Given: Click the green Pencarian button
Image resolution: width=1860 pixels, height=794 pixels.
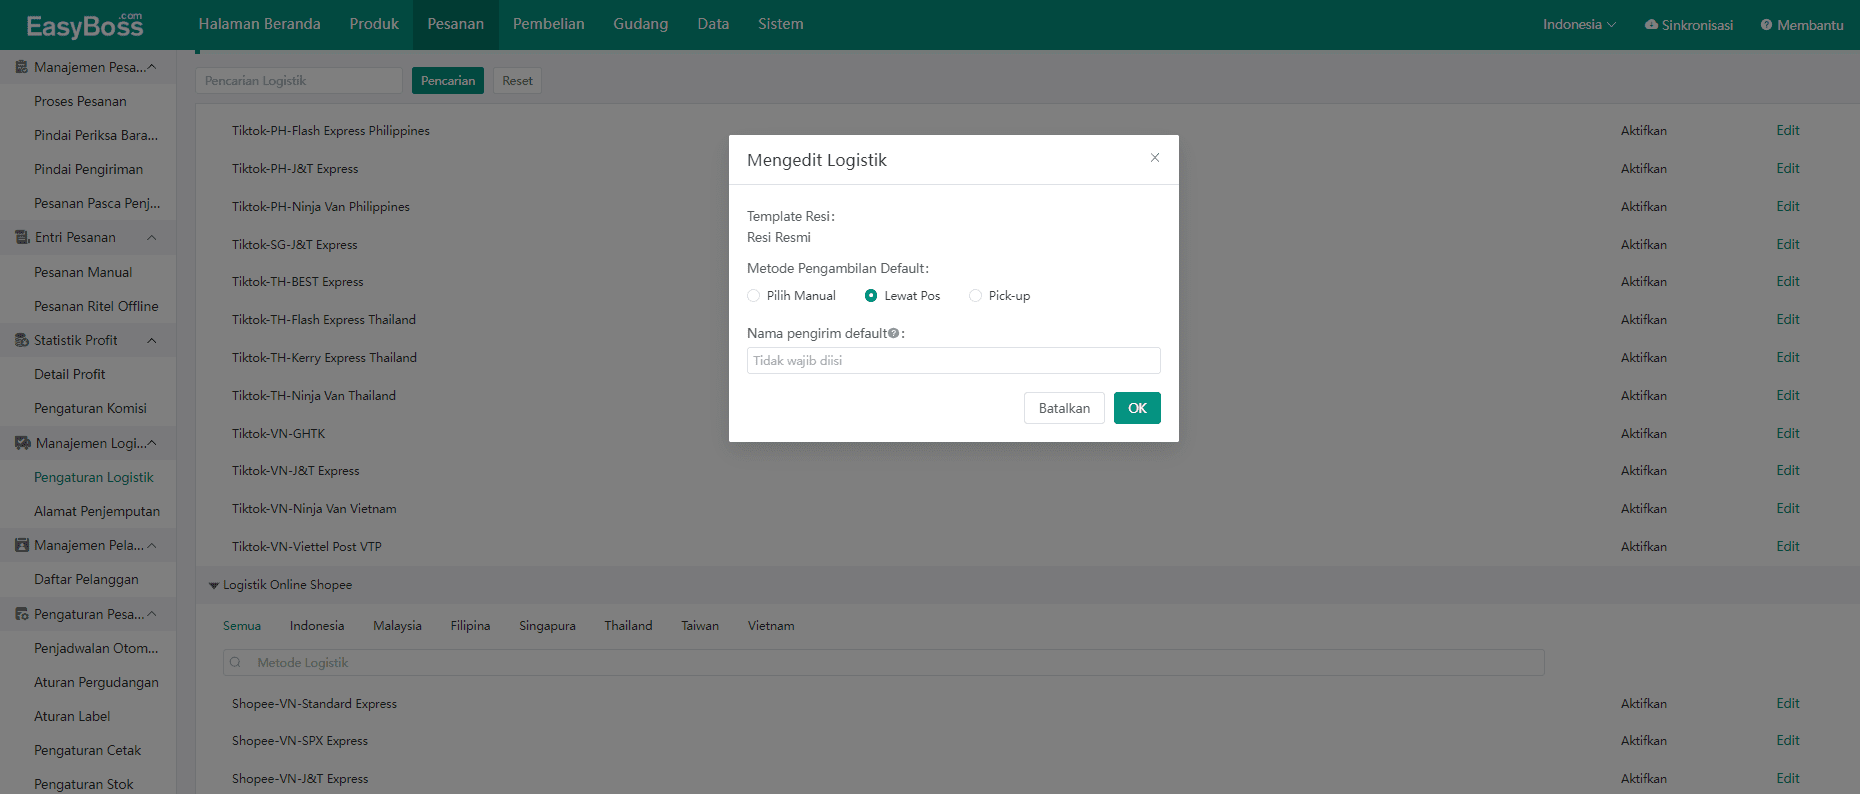Looking at the screenshot, I should coord(448,81).
